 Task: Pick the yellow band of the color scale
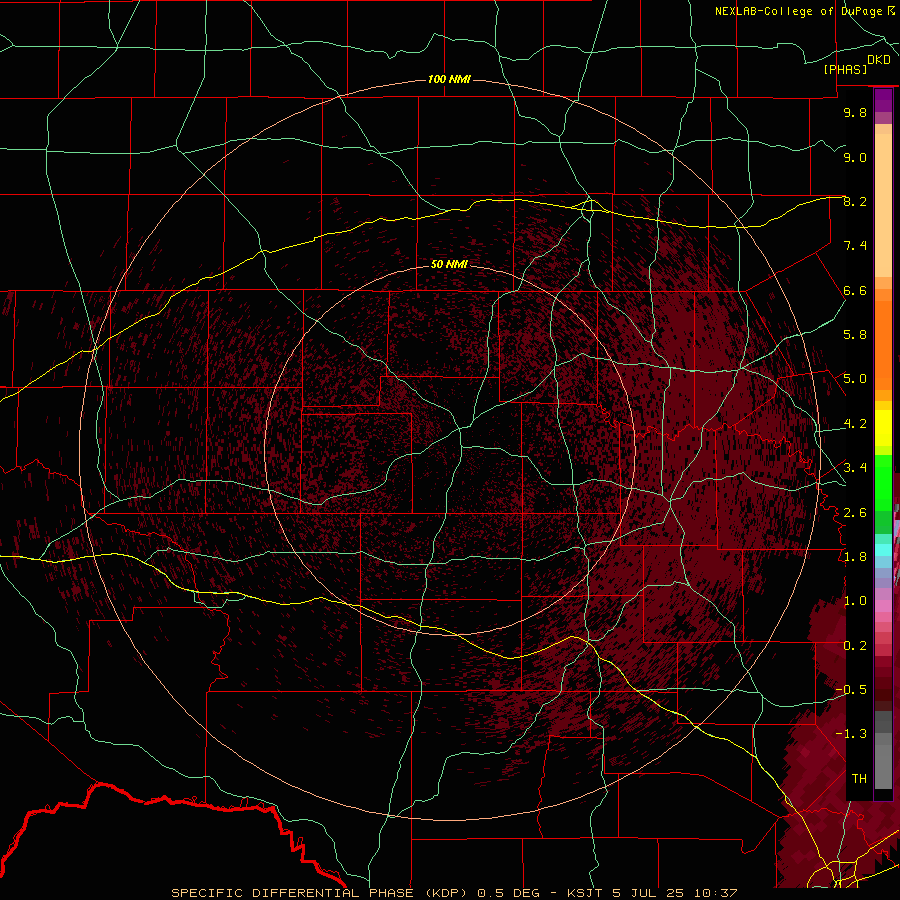(883, 428)
